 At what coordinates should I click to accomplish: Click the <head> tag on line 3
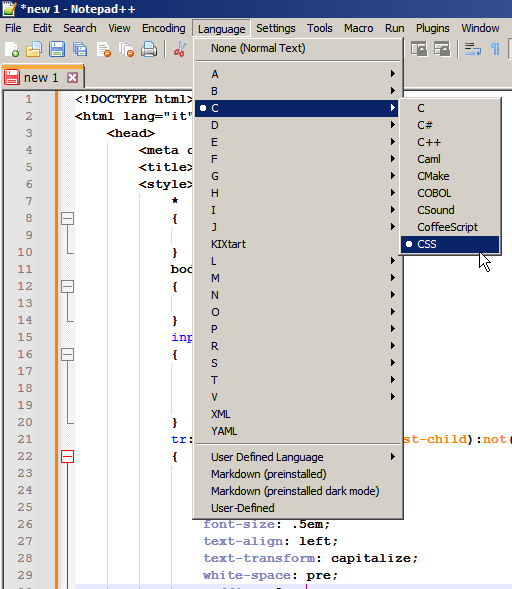pyautogui.click(x=131, y=133)
